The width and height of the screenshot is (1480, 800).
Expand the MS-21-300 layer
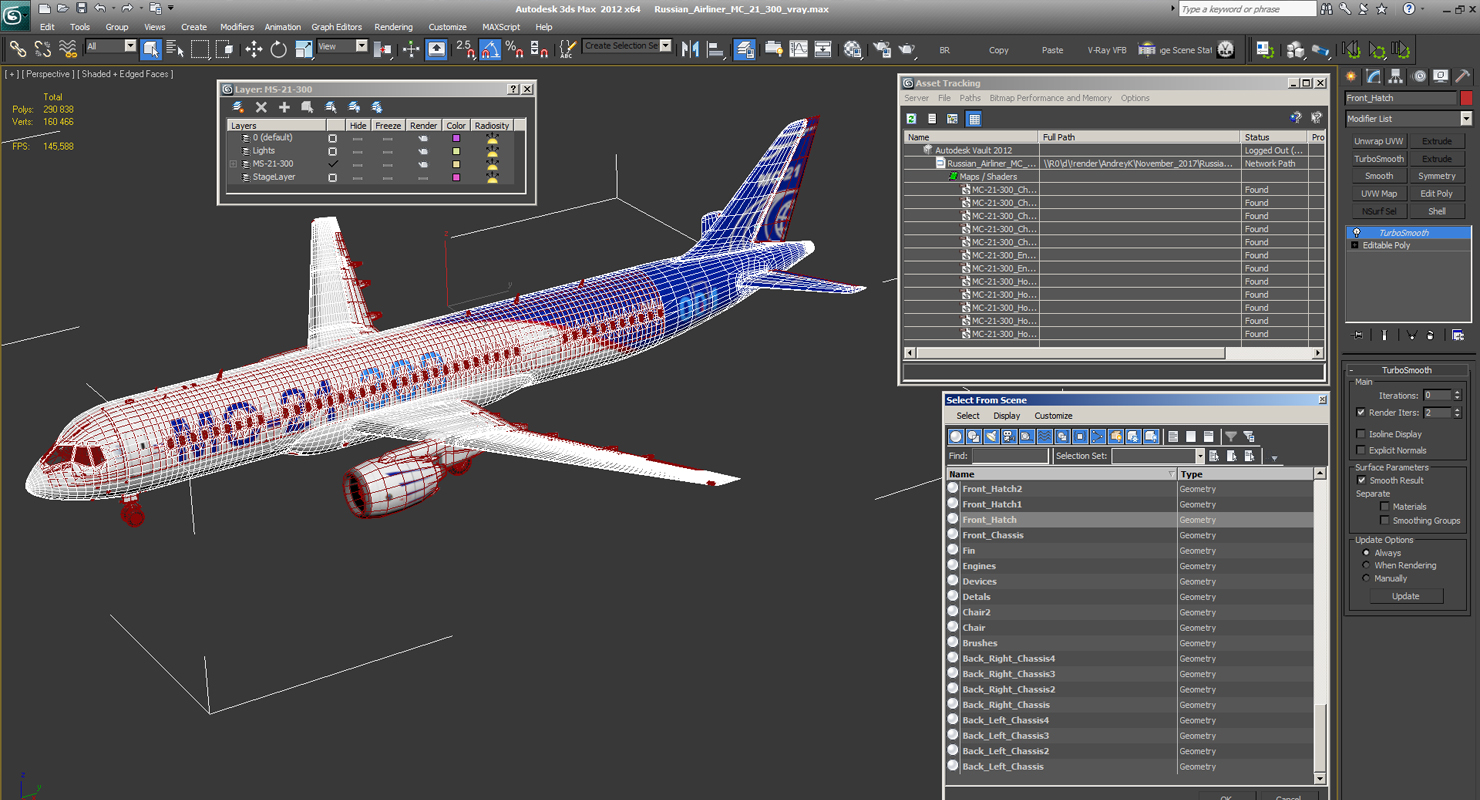click(x=233, y=164)
